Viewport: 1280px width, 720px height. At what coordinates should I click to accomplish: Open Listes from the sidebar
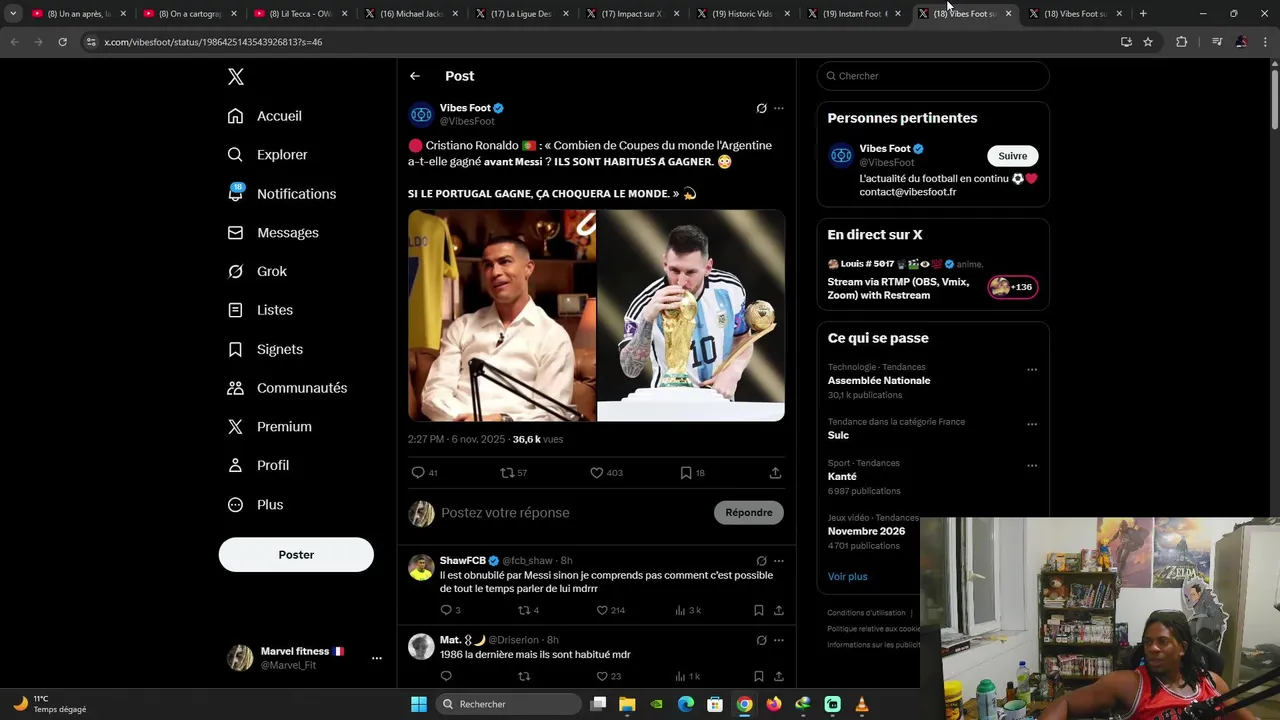coord(260,310)
